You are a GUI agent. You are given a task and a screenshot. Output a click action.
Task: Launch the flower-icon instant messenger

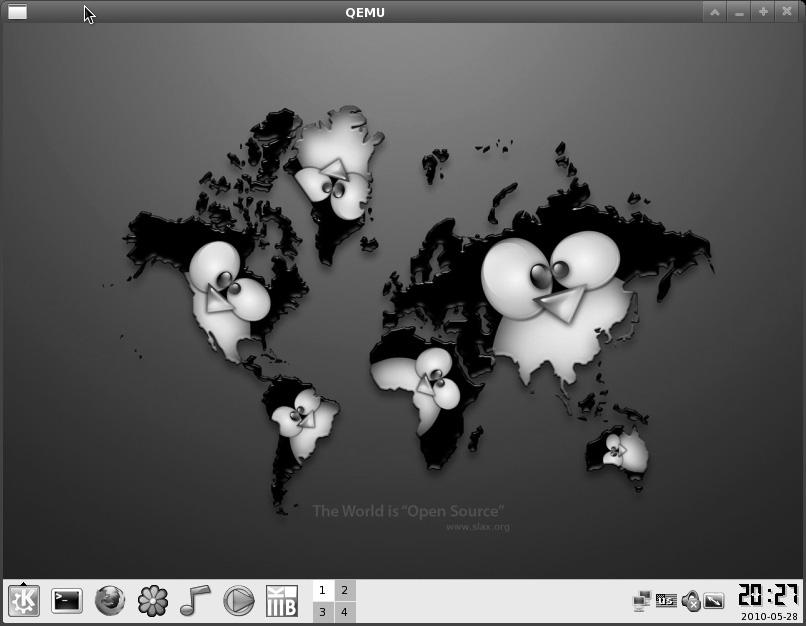point(153,600)
